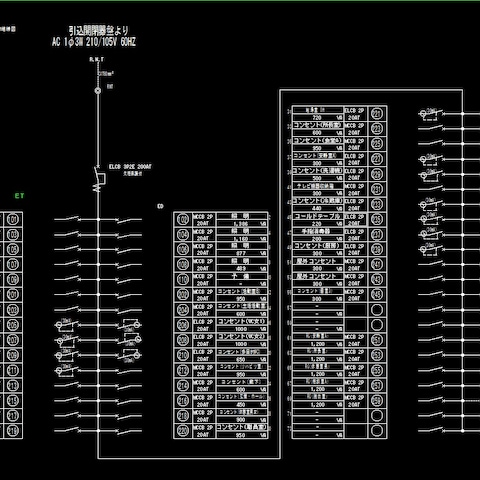Screen dimensions: 480x480
Task: Click circuit number circle 211
Action: [13, 370]
